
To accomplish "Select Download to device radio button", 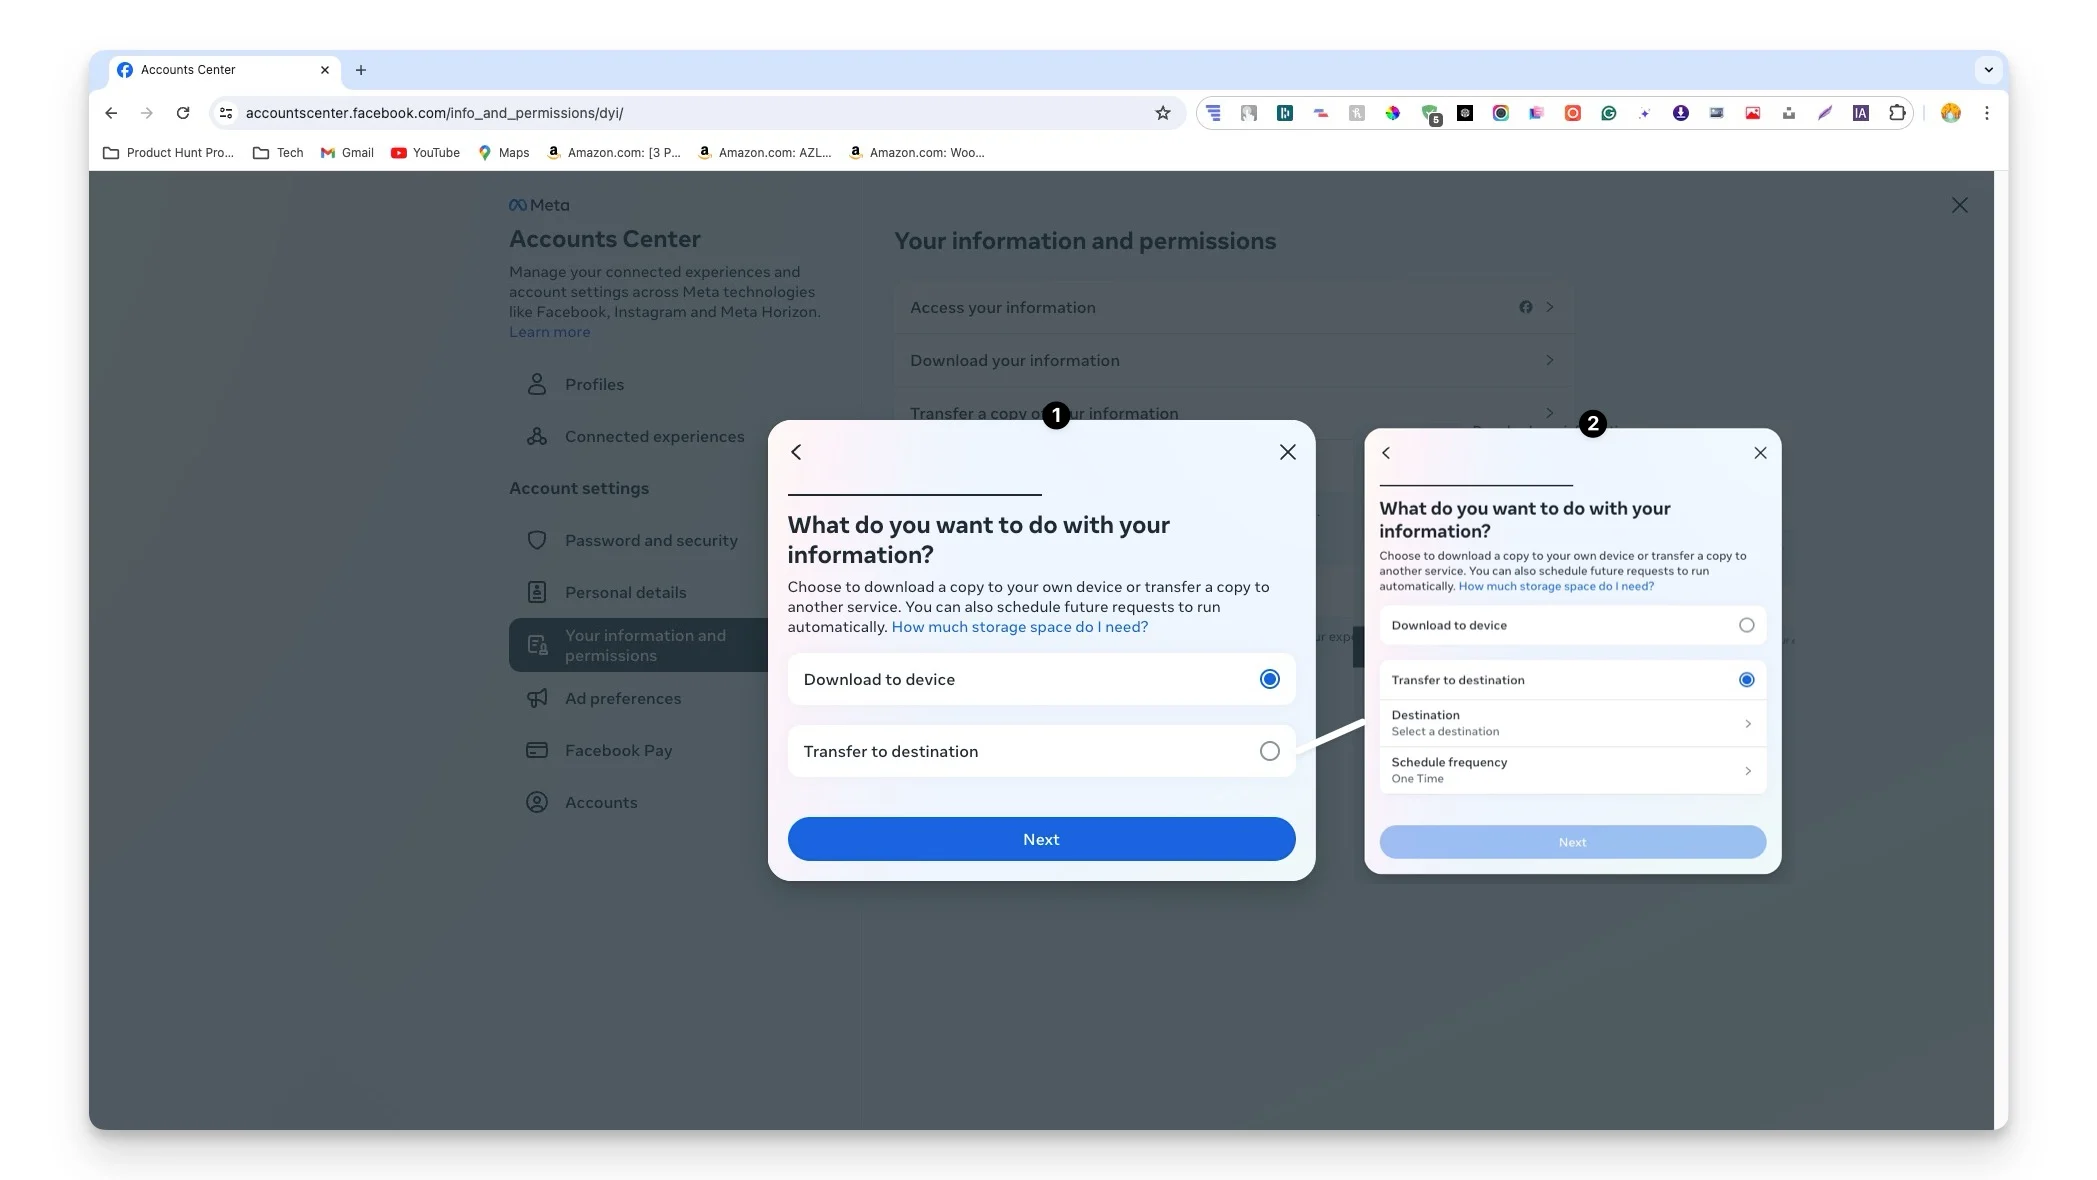I will pyautogui.click(x=1269, y=679).
